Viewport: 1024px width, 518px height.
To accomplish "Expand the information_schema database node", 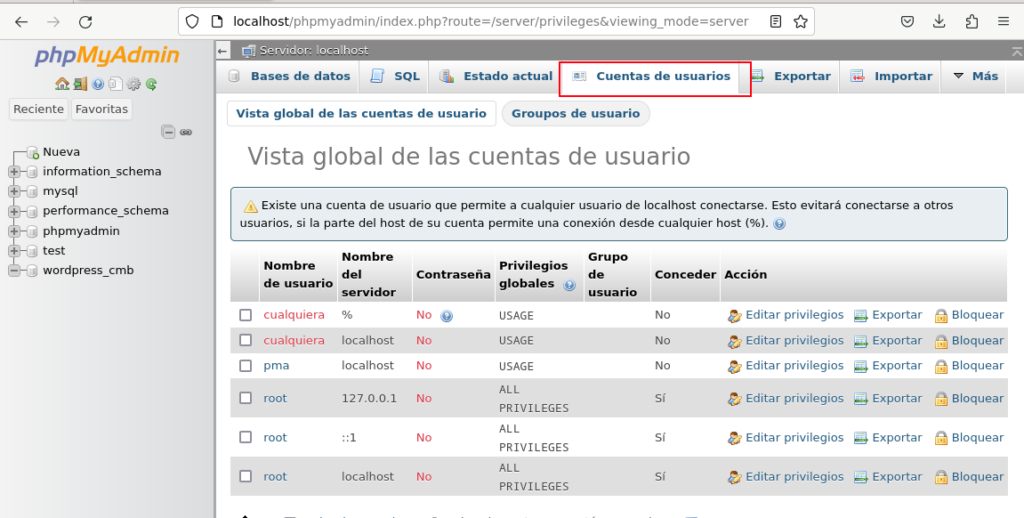I will point(14,172).
